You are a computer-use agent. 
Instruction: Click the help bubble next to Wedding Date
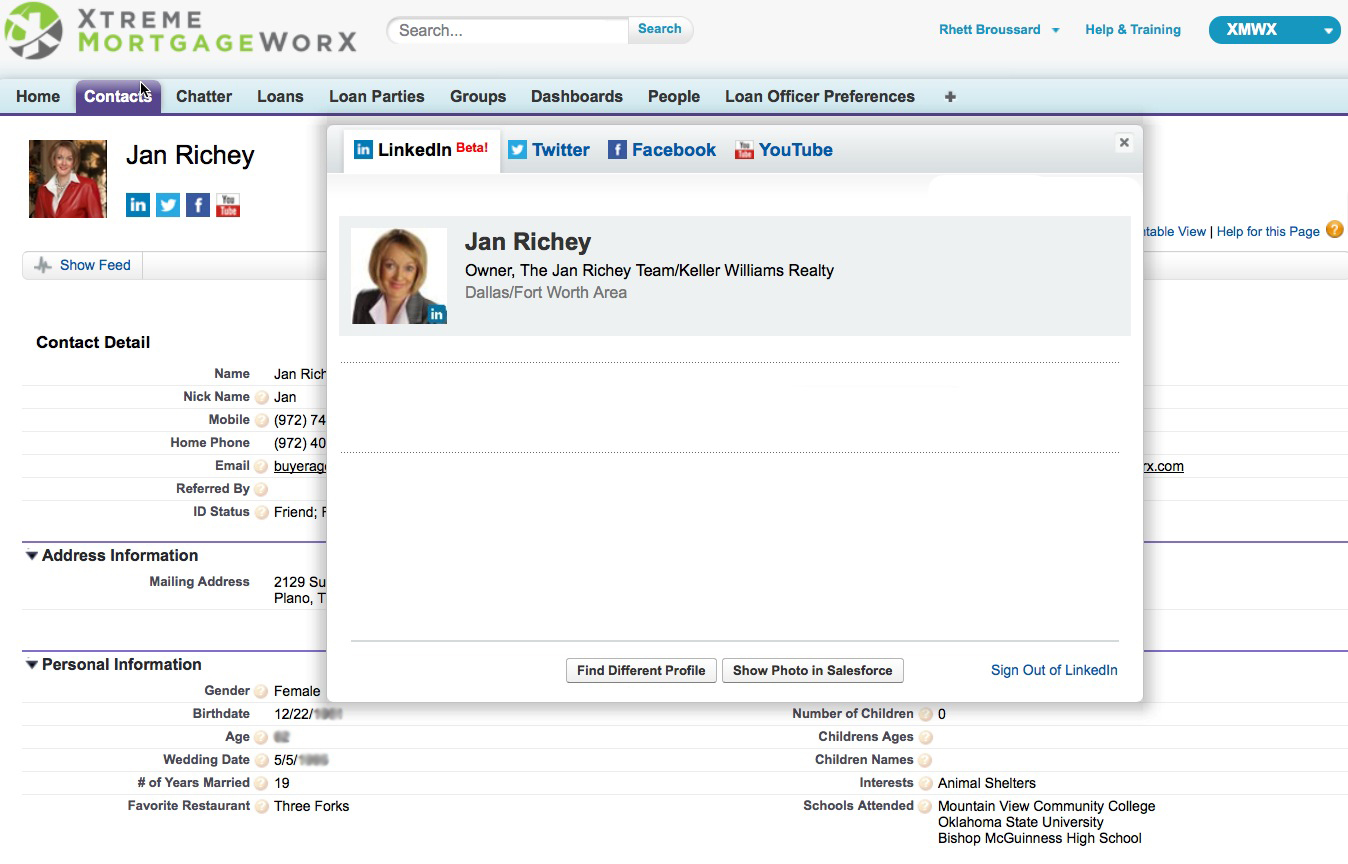pos(262,761)
